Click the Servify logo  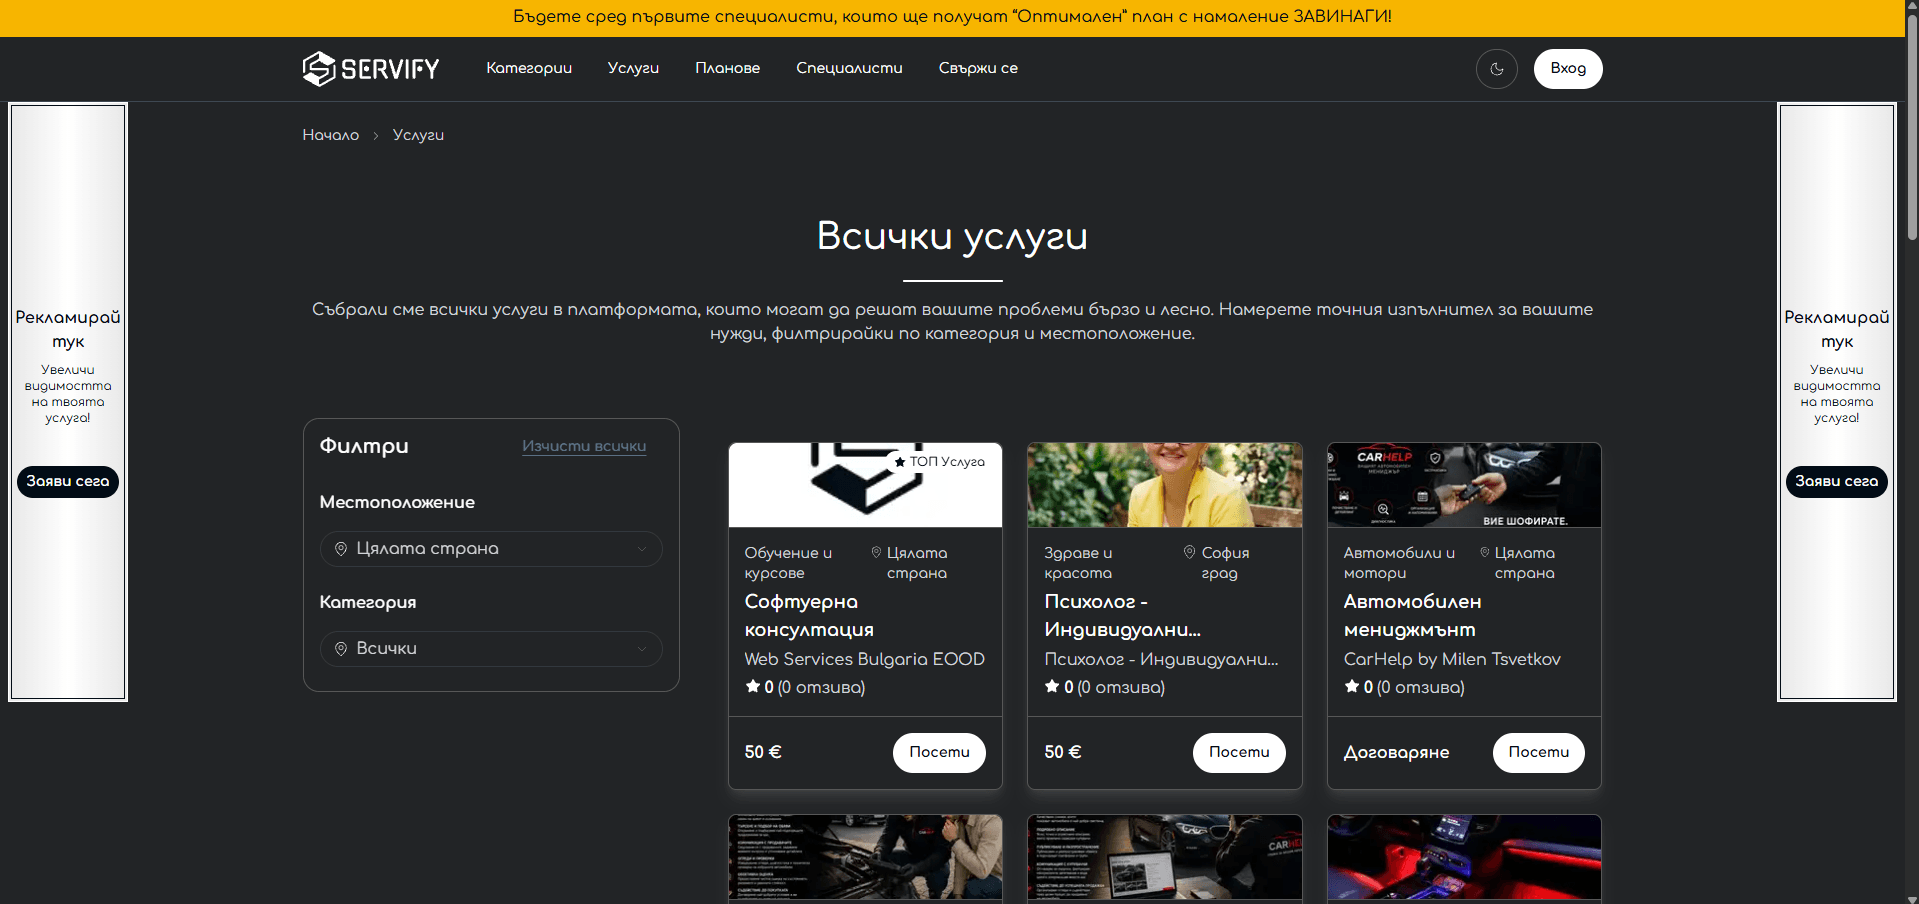[x=371, y=69]
